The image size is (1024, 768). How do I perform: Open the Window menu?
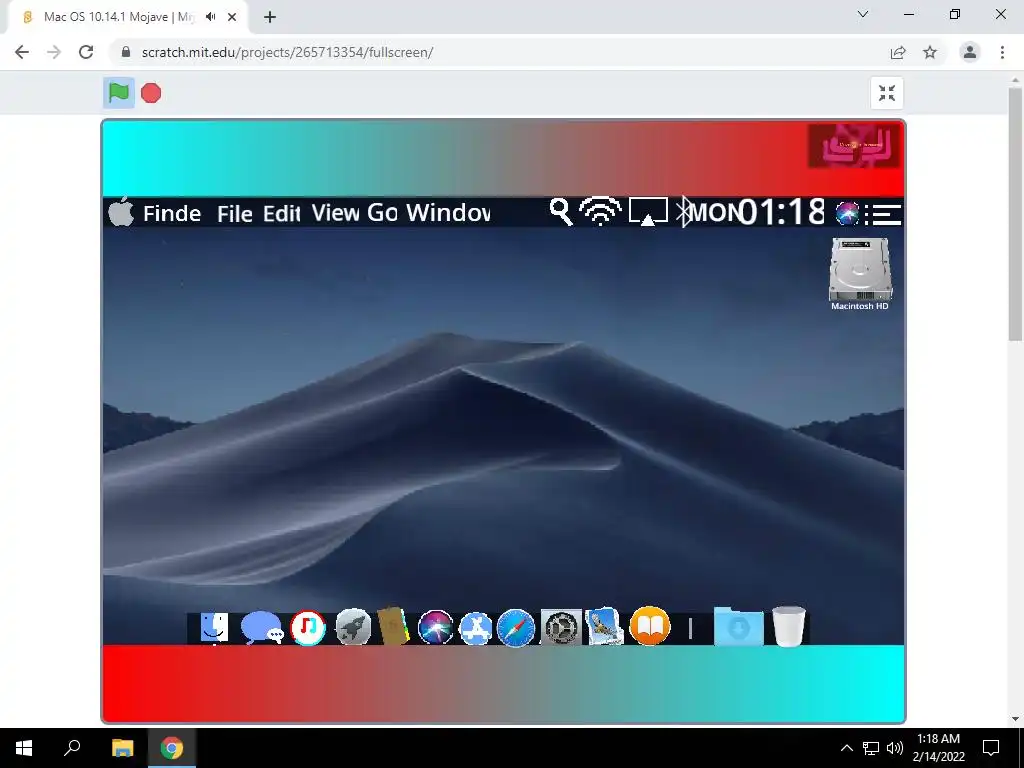pos(448,213)
